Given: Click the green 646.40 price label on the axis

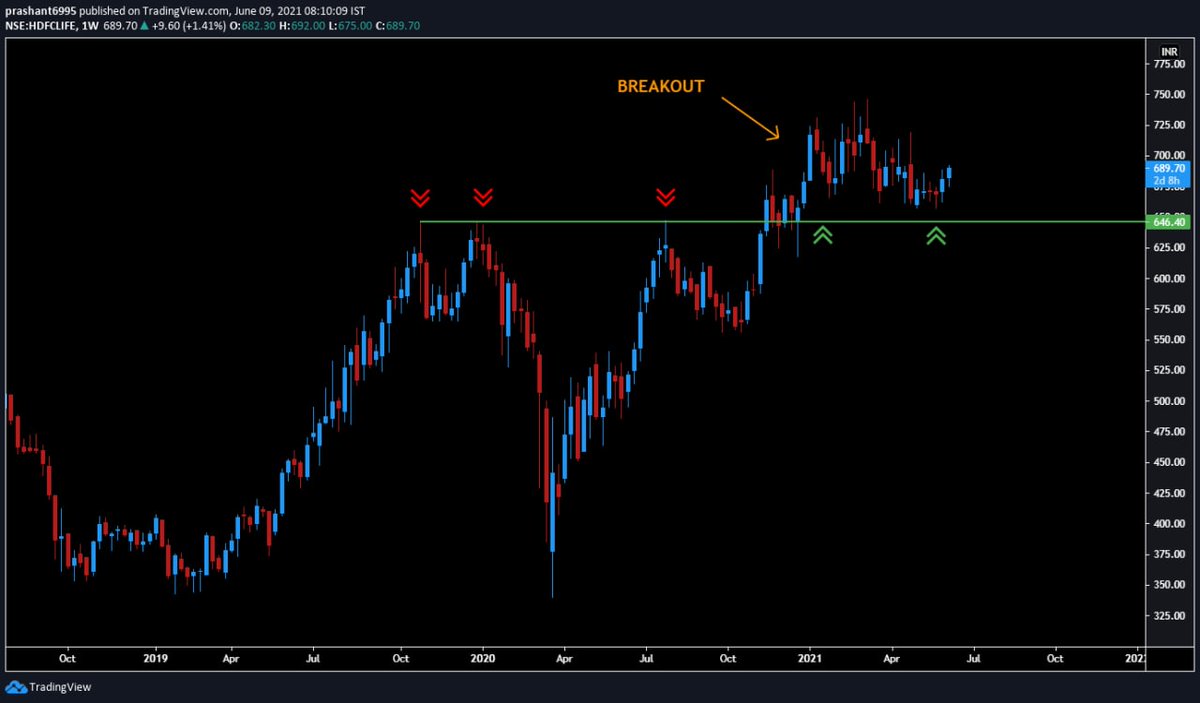Looking at the screenshot, I should pos(1170,221).
